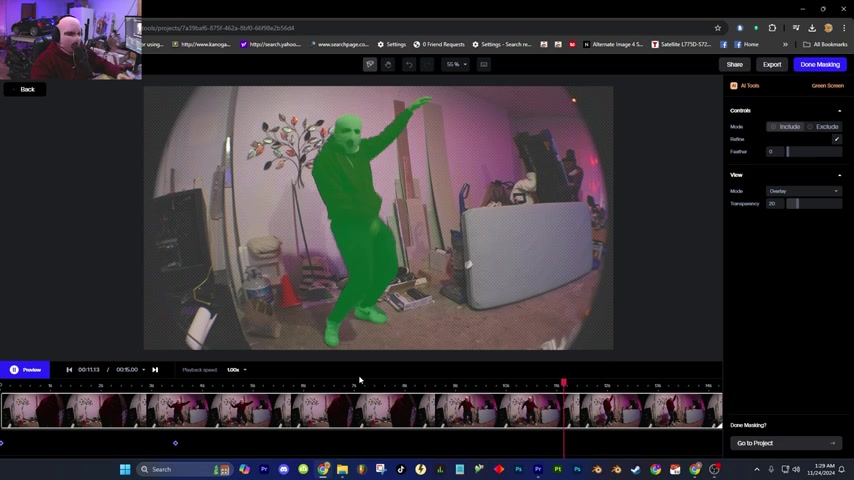Collapse the Controls section
This screenshot has width=854, height=480.
839,111
